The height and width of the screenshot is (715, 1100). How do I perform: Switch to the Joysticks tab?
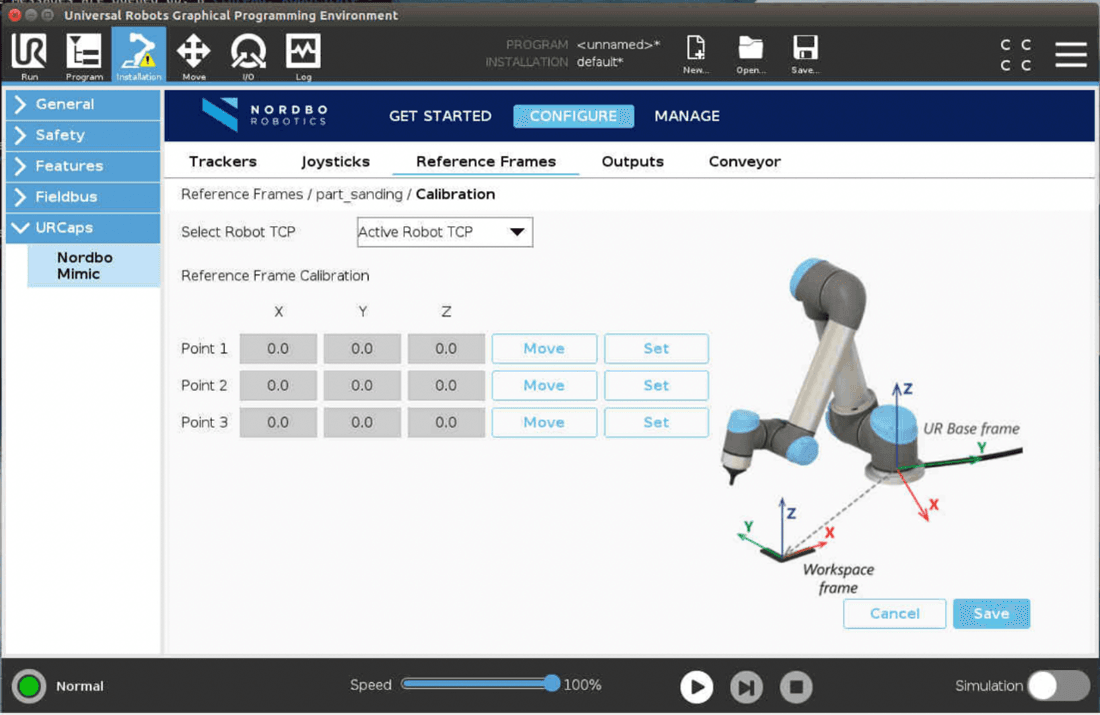coord(335,162)
